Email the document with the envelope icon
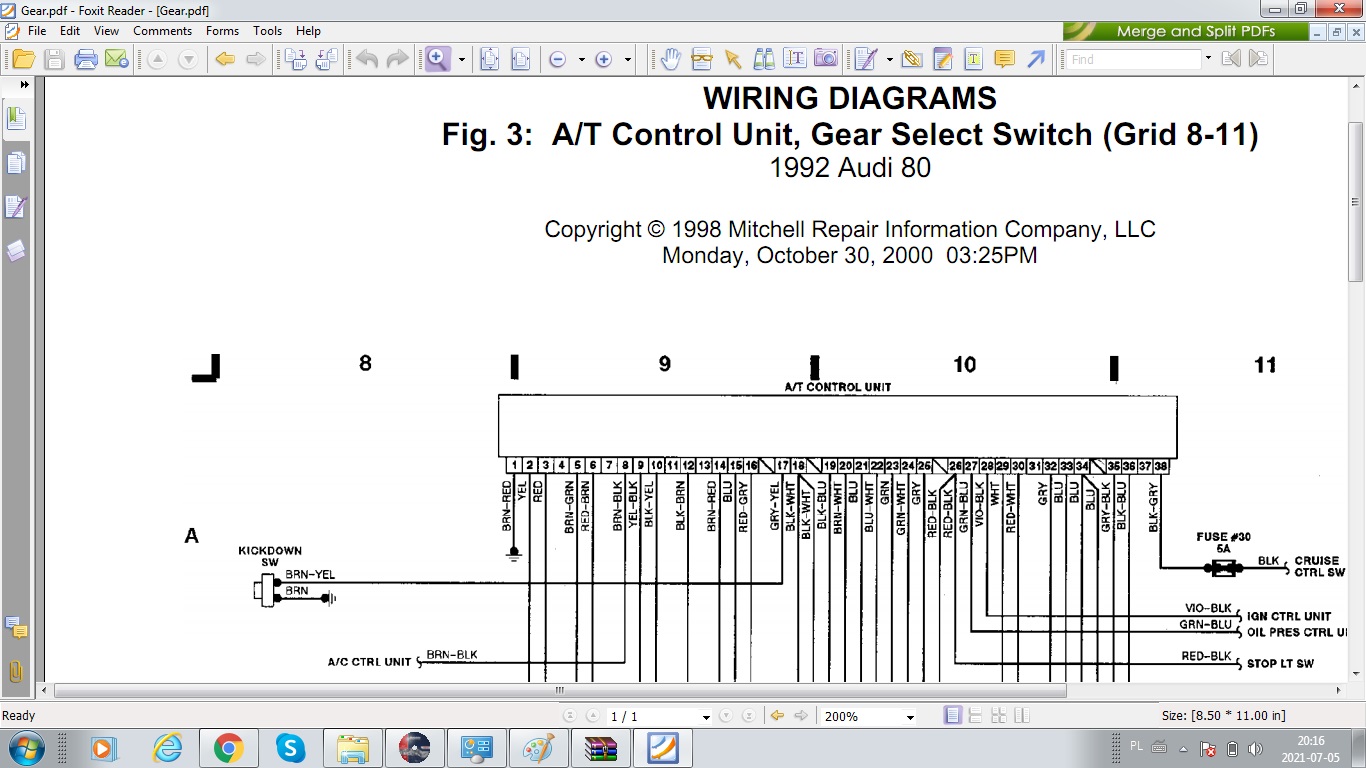 coord(117,59)
